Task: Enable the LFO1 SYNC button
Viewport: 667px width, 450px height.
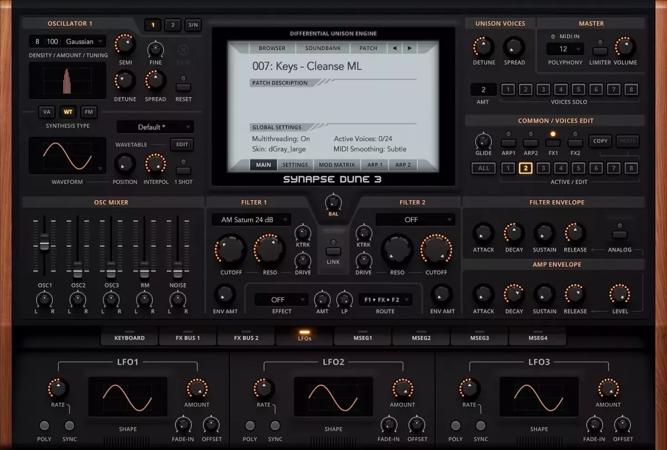Action: (x=69, y=426)
